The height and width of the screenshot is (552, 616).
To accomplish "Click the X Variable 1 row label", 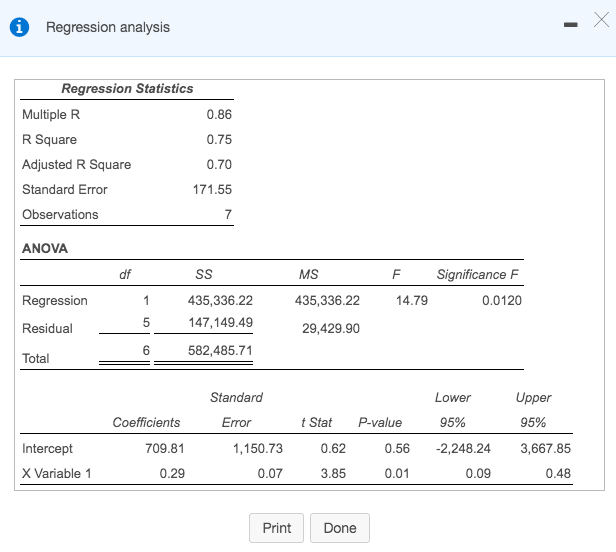I will coord(57,473).
